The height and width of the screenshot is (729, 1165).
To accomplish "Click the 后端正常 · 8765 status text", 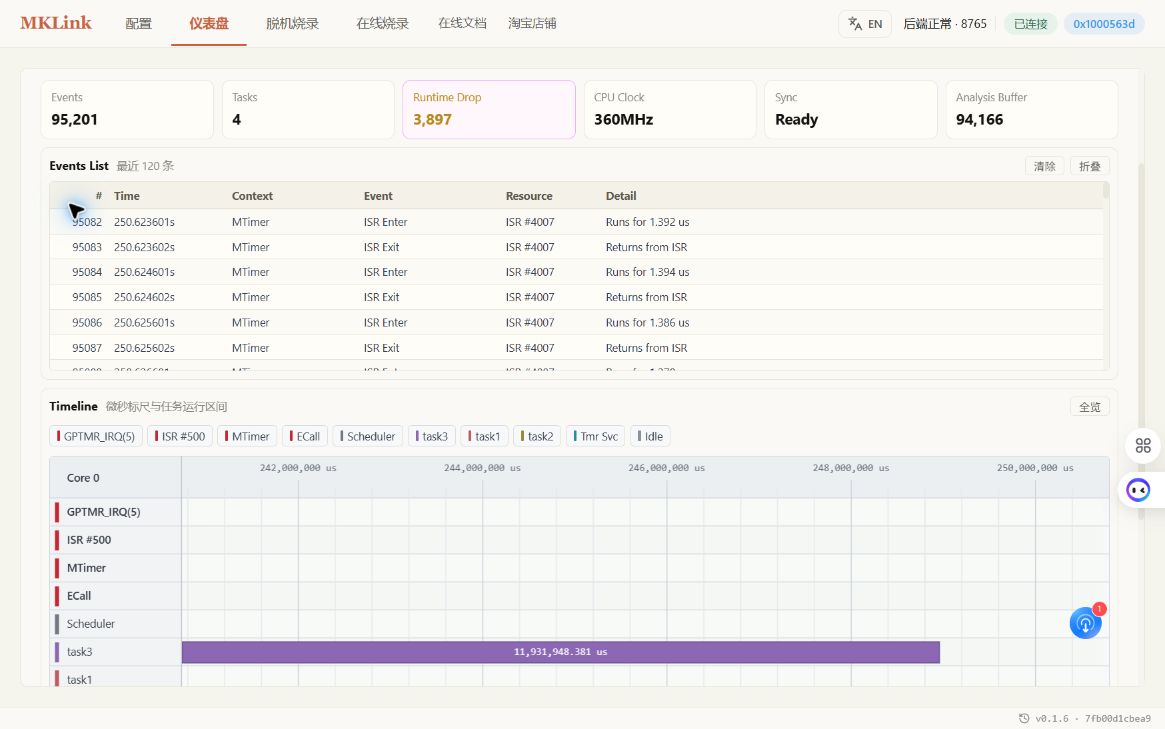I will (x=945, y=24).
